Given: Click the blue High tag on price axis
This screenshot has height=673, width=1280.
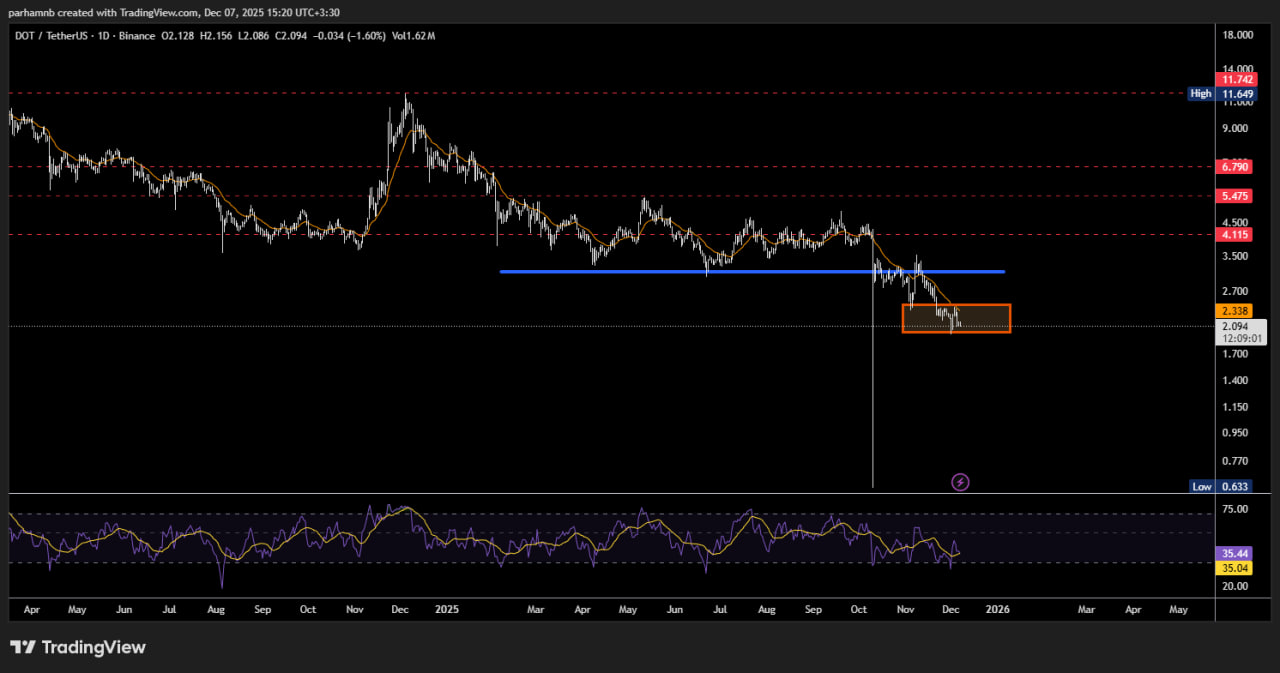Looking at the screenshot, I should coord(1201,93).
